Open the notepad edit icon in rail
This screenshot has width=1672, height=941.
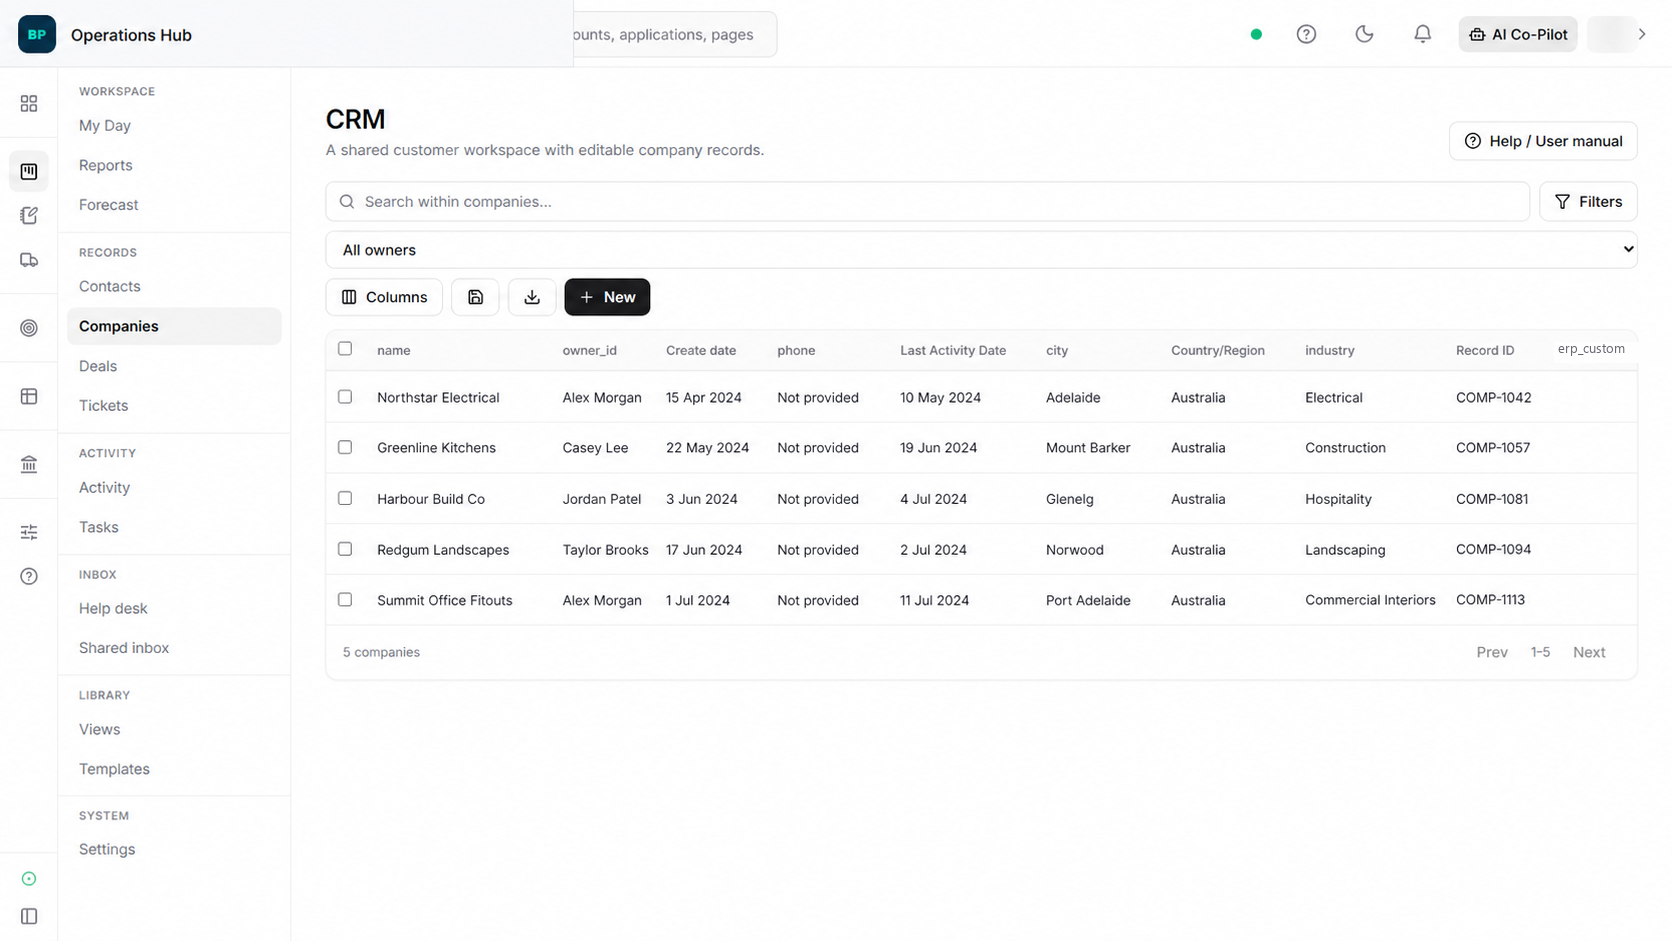[29, 216]
